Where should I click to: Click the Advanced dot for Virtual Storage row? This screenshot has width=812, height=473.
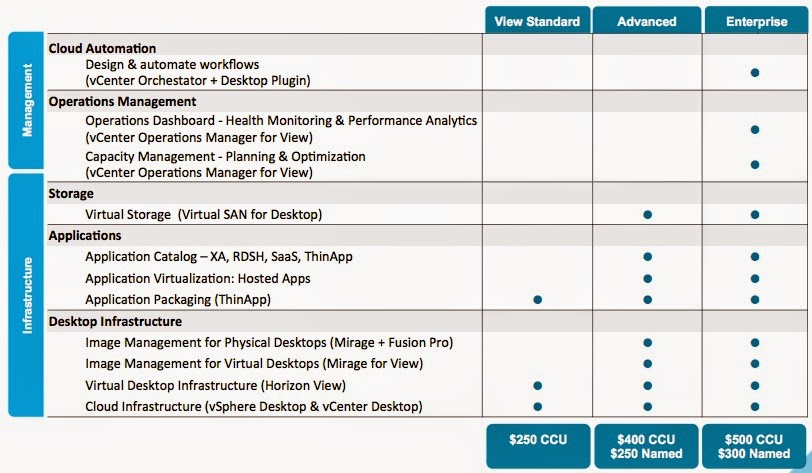[648, 215]
